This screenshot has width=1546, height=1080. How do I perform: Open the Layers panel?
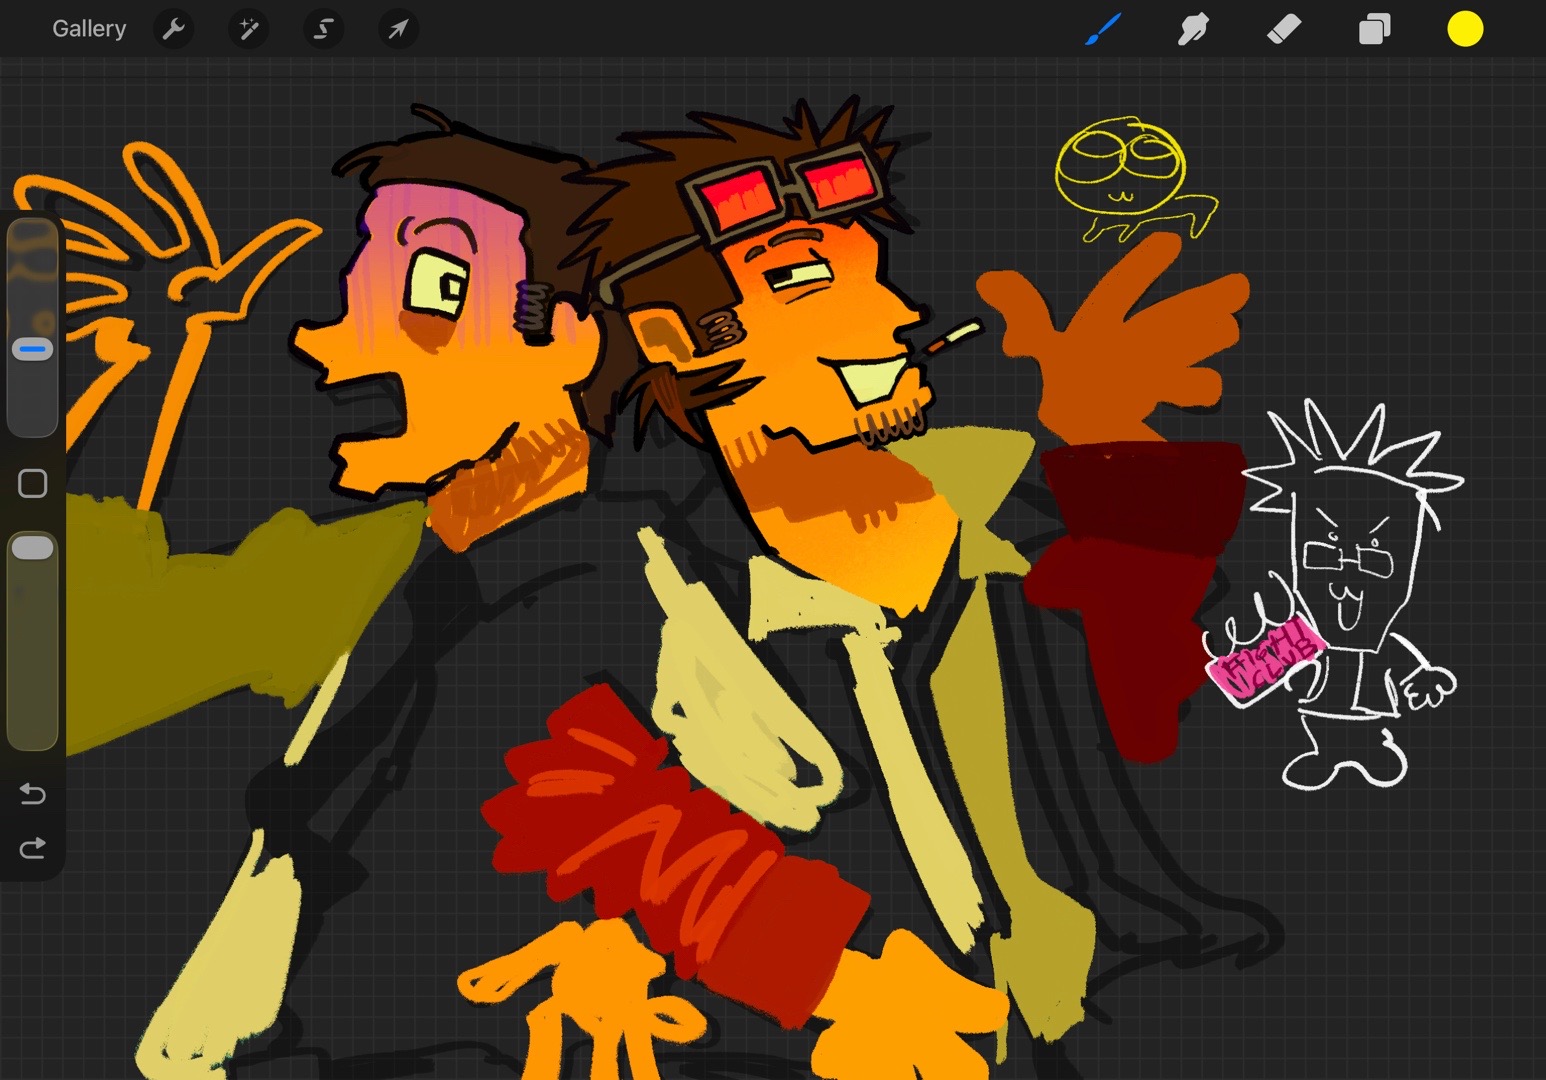click(1374, 29)
